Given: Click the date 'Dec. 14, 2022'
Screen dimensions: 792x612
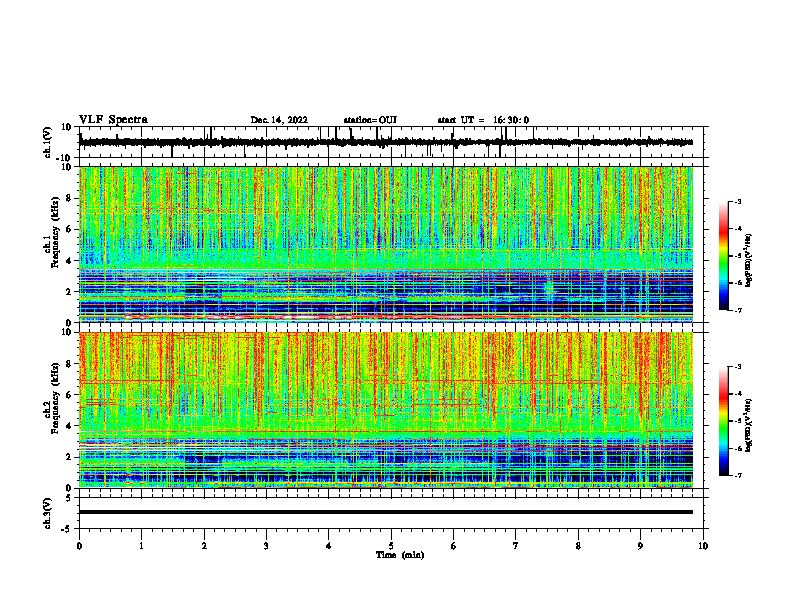Looking at the screenshot, I should 279,120.
